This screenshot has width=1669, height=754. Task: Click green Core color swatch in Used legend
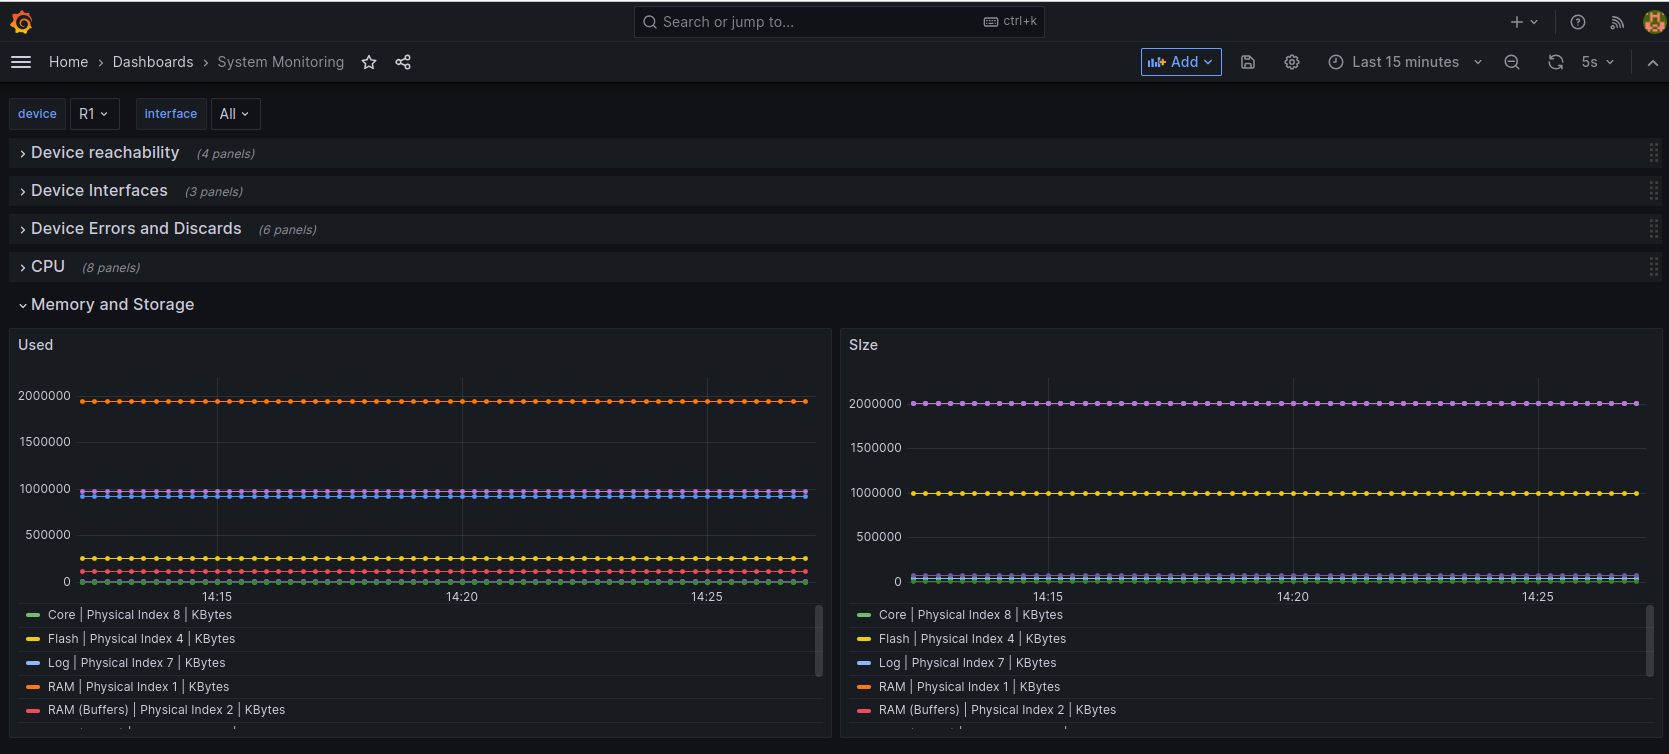(x=33, y=615)
